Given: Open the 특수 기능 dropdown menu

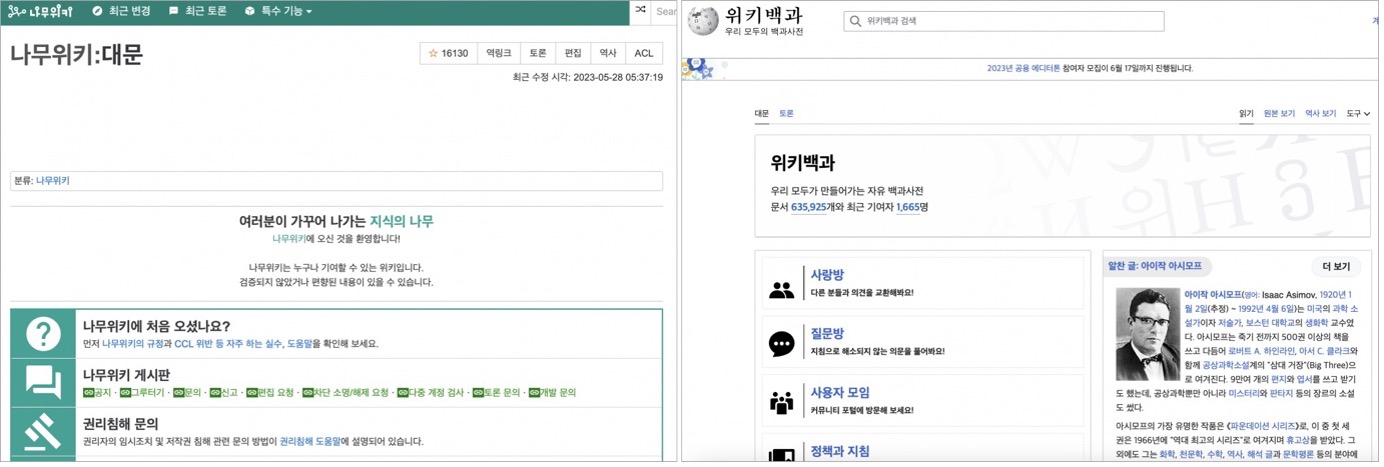Looking at the screenshot, I should 278,11.
